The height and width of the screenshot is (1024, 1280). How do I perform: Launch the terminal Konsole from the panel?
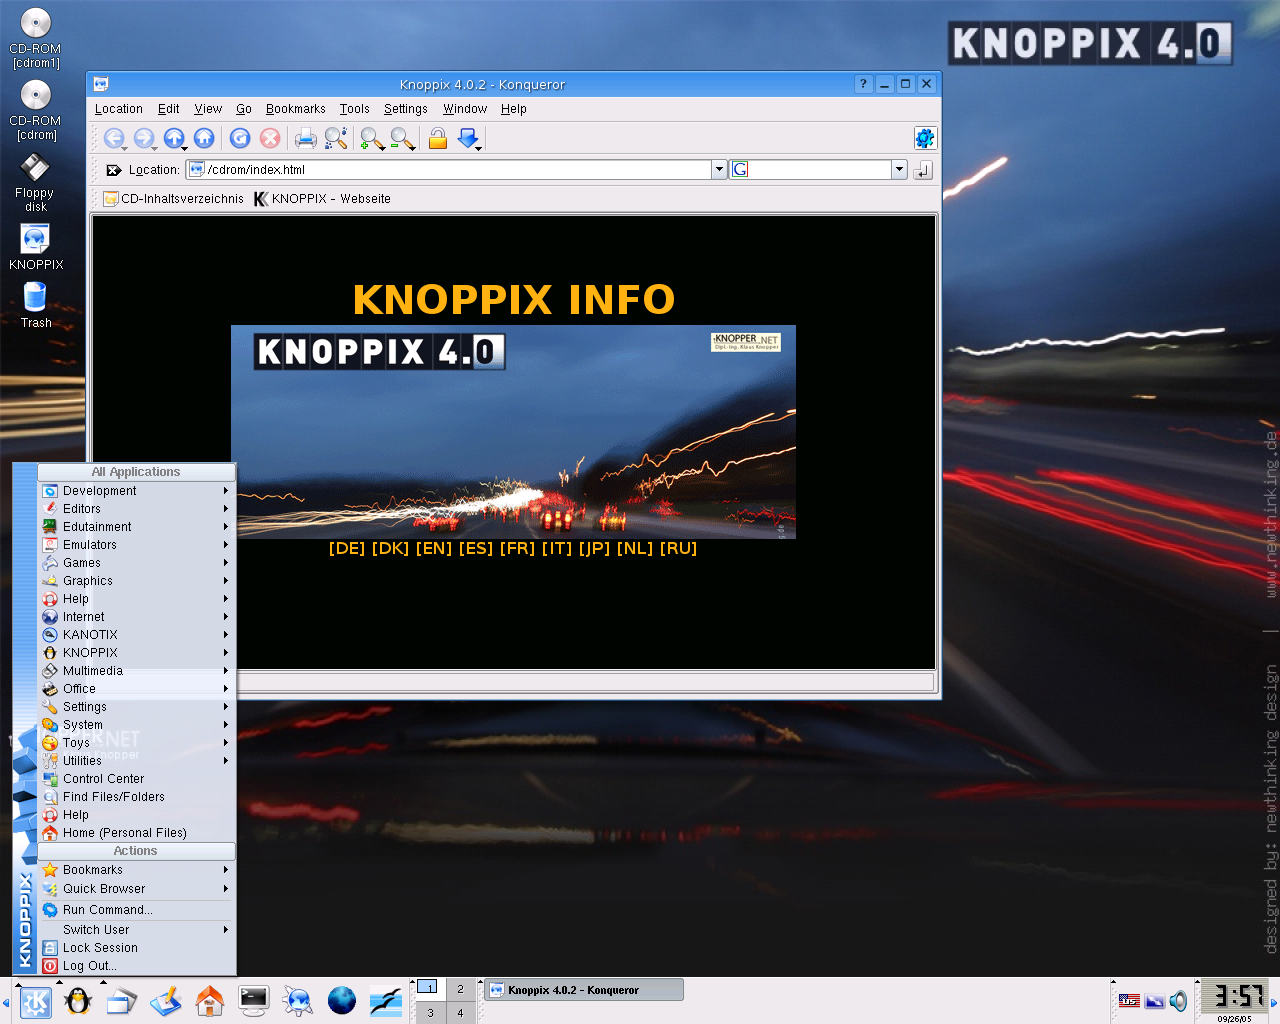pyautogui.click(x=254, y=1001)
